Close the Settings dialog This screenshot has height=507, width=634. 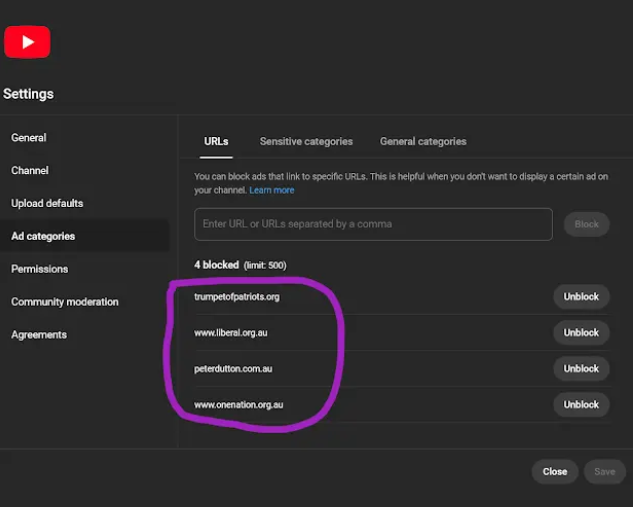point(555,472)
